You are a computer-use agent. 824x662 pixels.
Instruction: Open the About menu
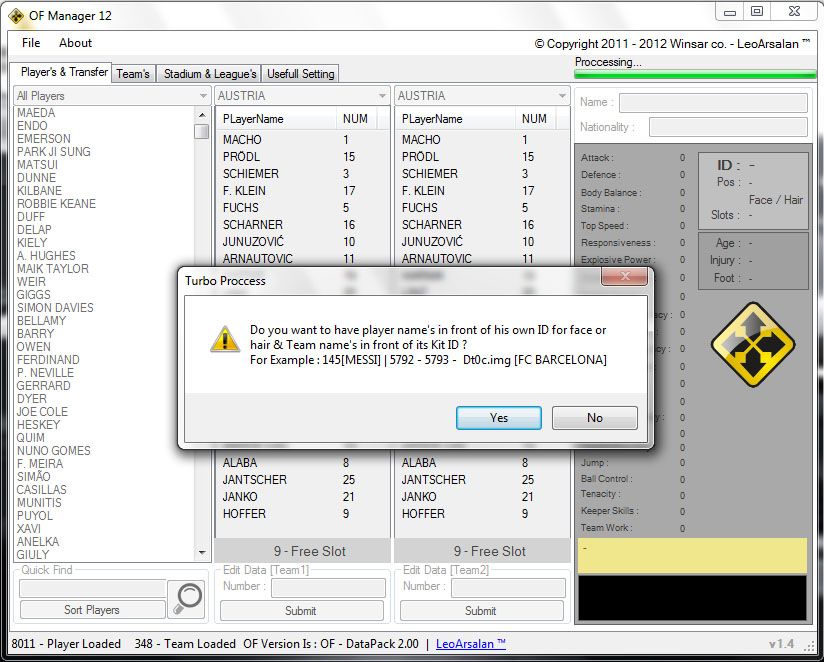[75, 43]
